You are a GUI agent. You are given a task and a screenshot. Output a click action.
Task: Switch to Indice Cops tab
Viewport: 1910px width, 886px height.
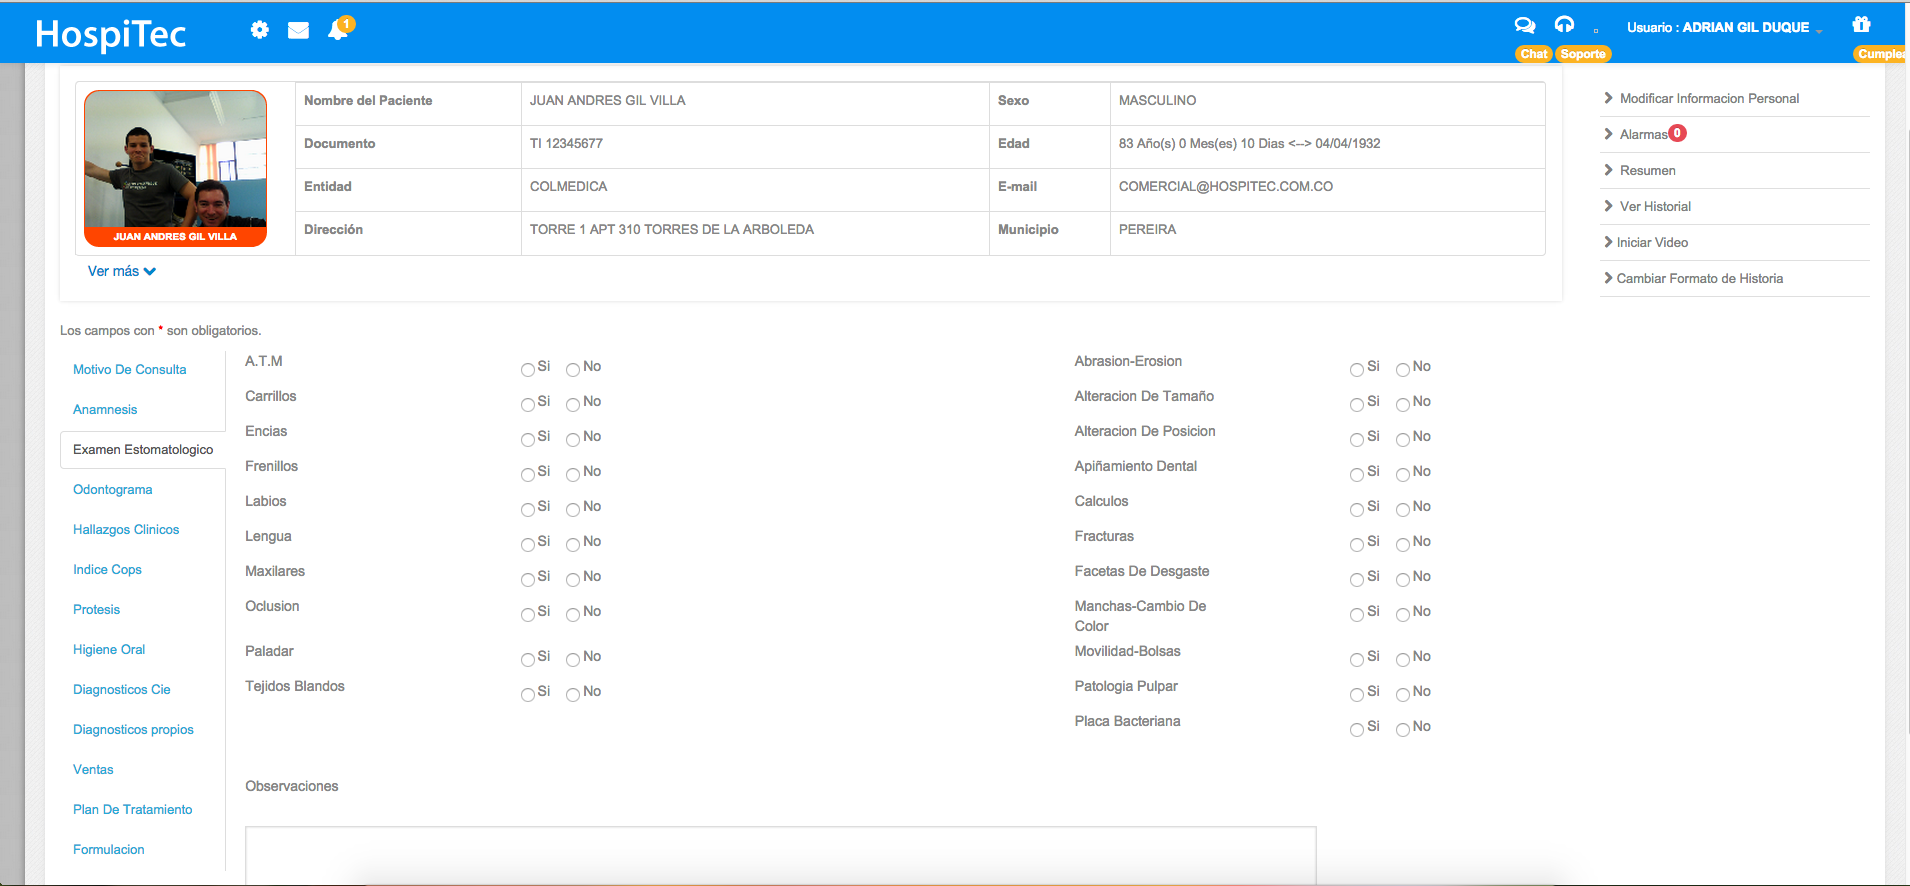pos(107,569)
